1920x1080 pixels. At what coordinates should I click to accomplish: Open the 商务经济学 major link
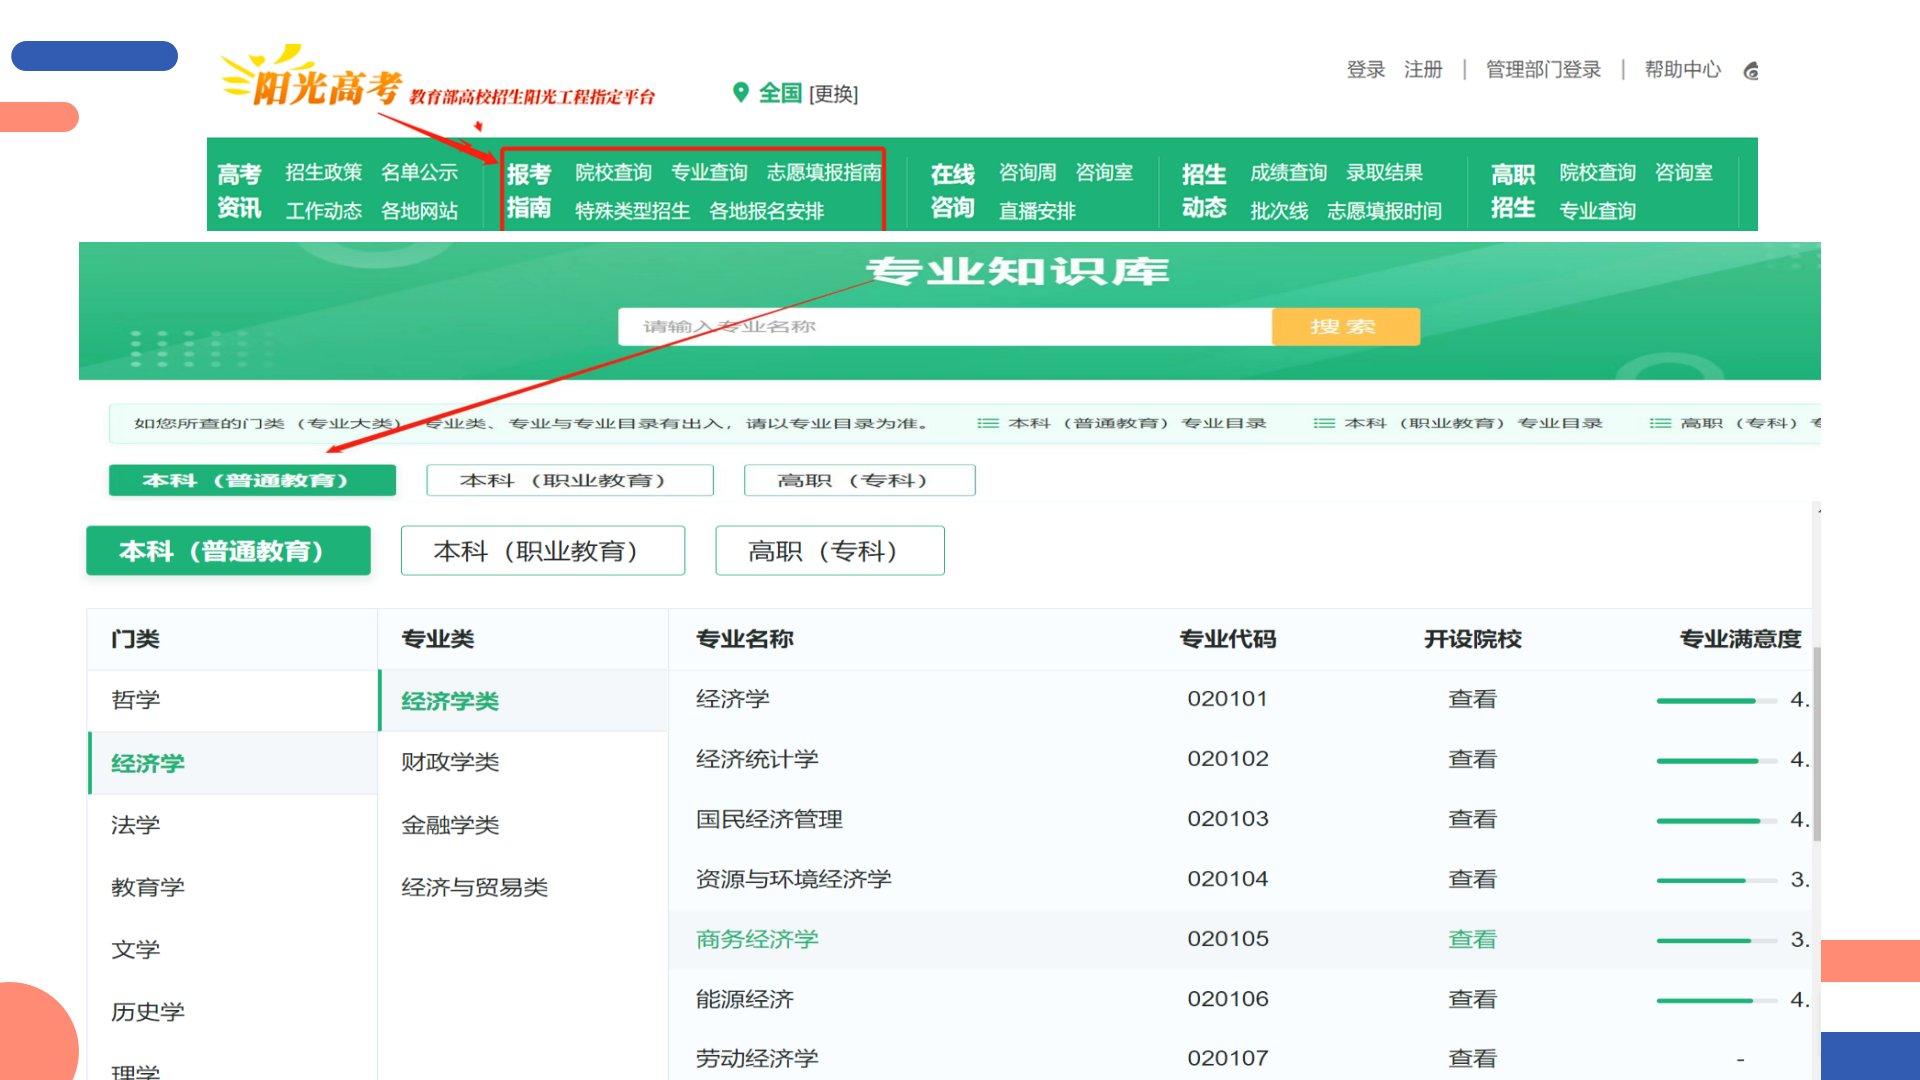[757, 939]
